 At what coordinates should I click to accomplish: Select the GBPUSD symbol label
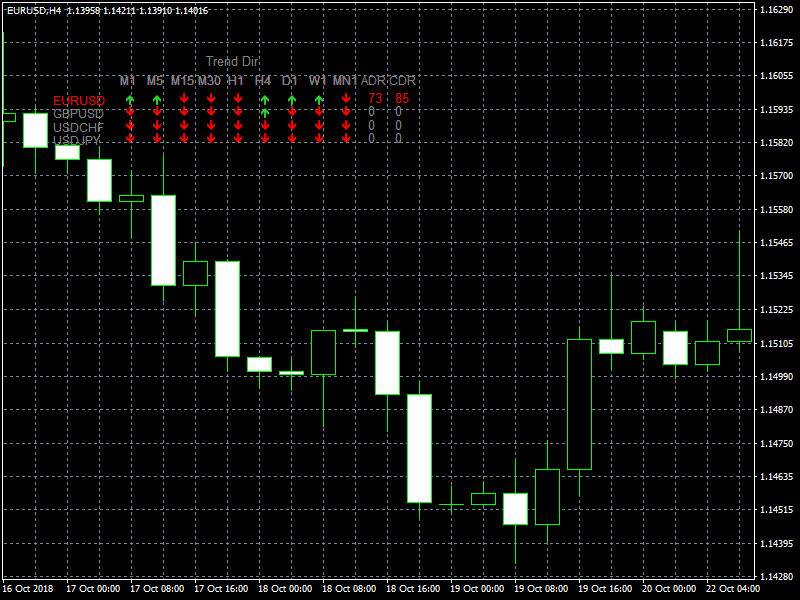pyautogui.click(x=78, y=114)
